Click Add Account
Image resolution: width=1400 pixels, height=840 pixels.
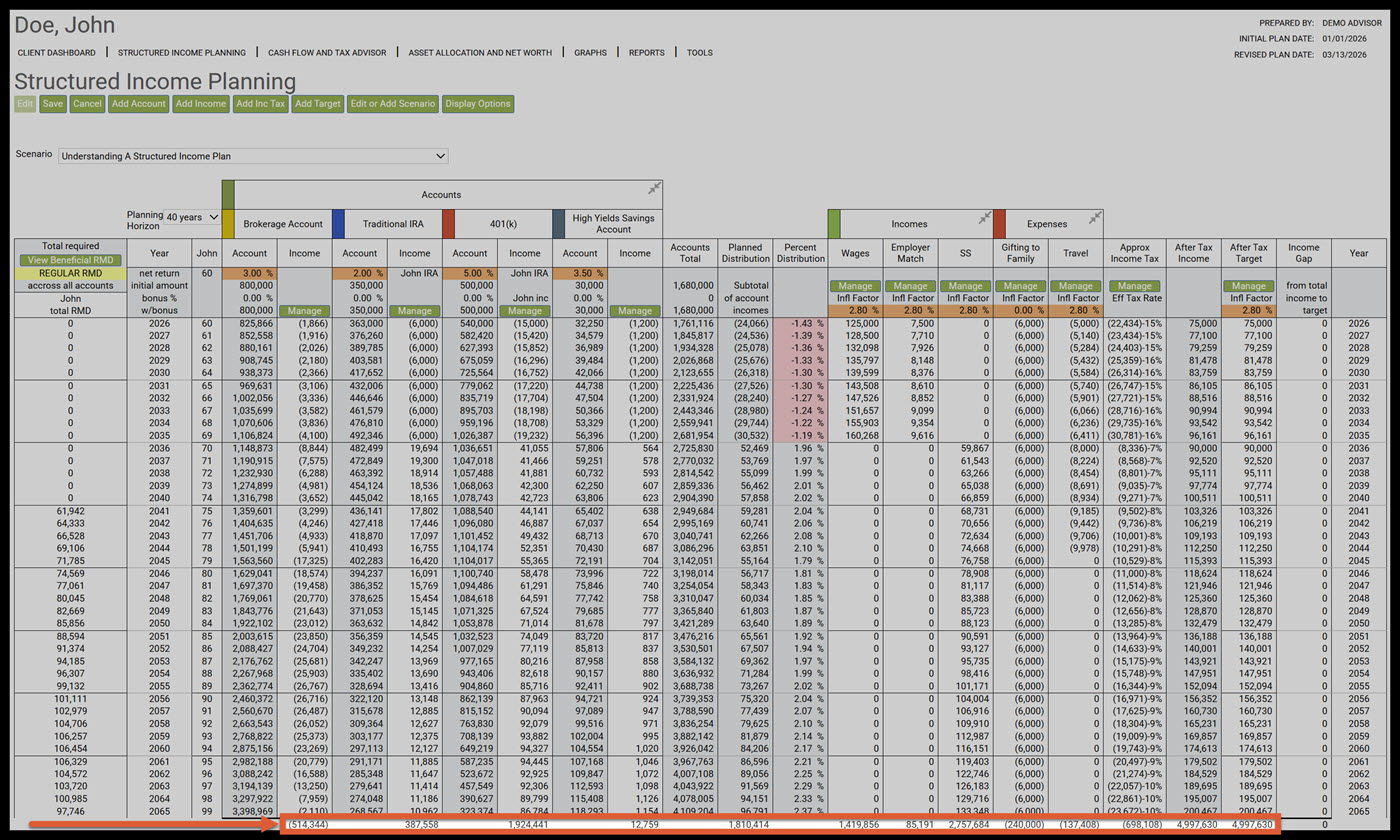(138, 103)
